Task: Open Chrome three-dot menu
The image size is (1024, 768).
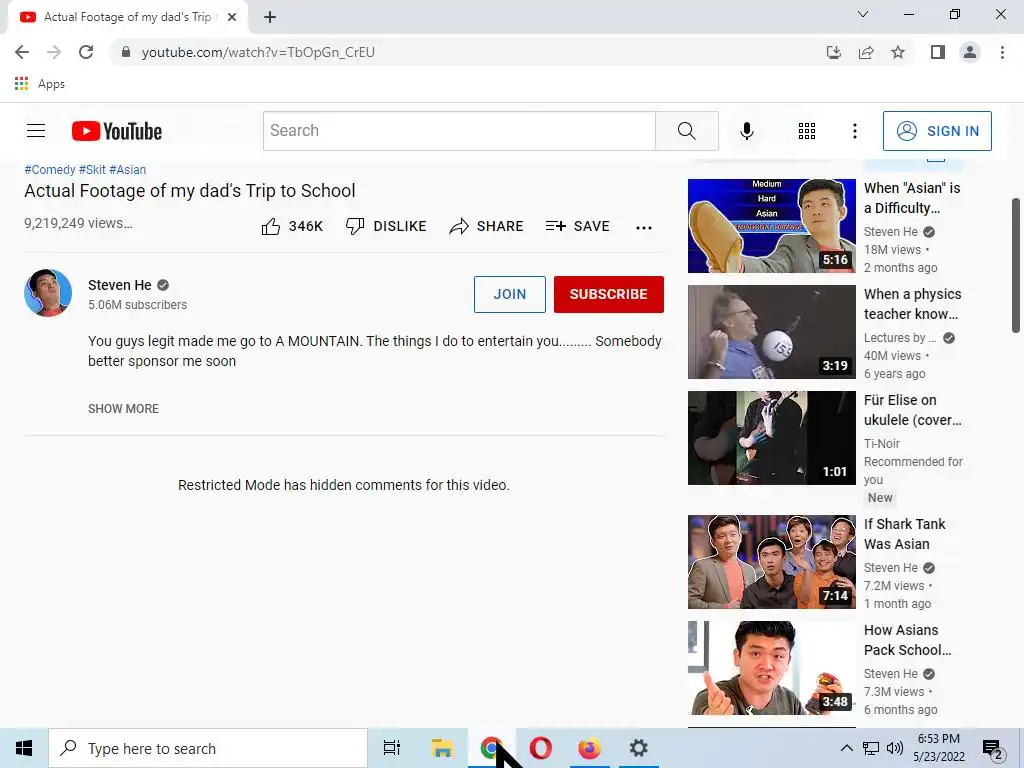Action: (1002, 52)
